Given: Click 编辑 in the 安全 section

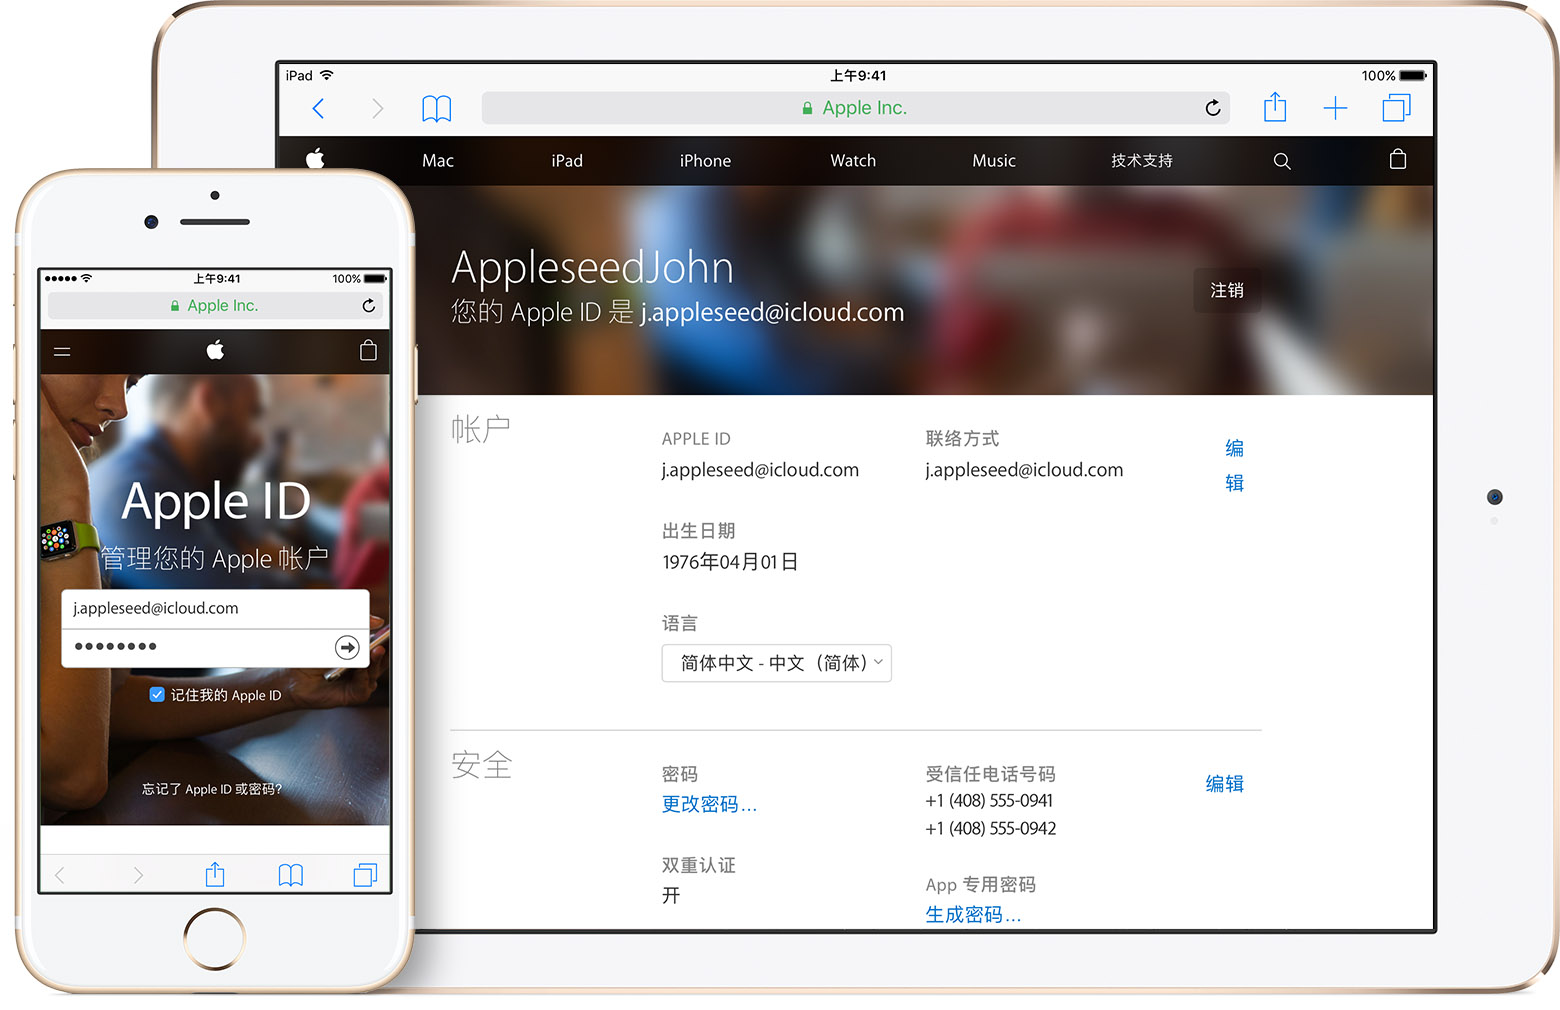Looking at the screenshot, I should [1224, 784].
